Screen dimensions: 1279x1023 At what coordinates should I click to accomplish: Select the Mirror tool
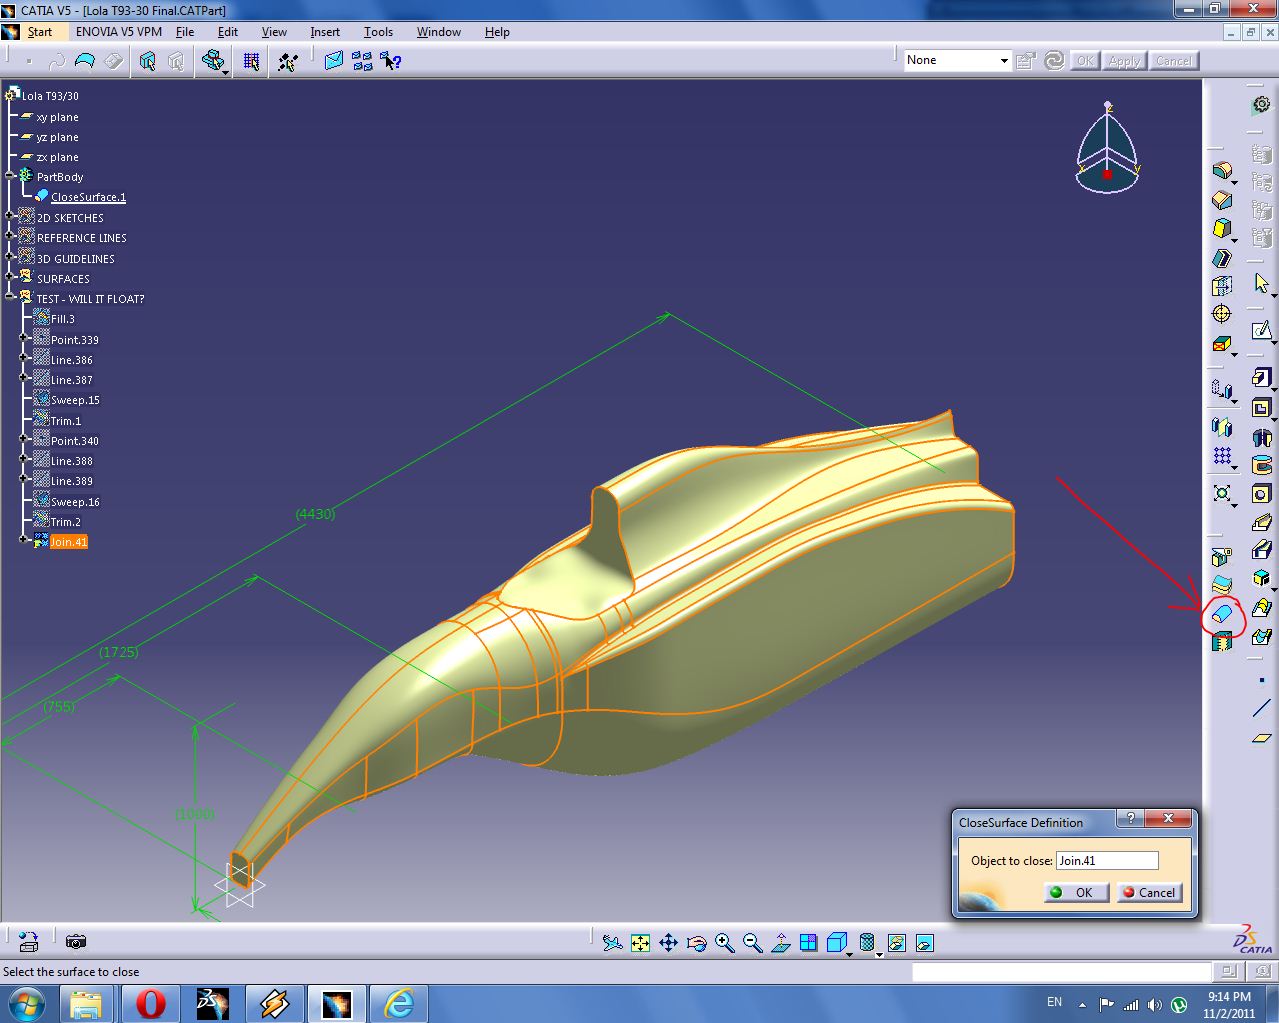coord(1222,428)
